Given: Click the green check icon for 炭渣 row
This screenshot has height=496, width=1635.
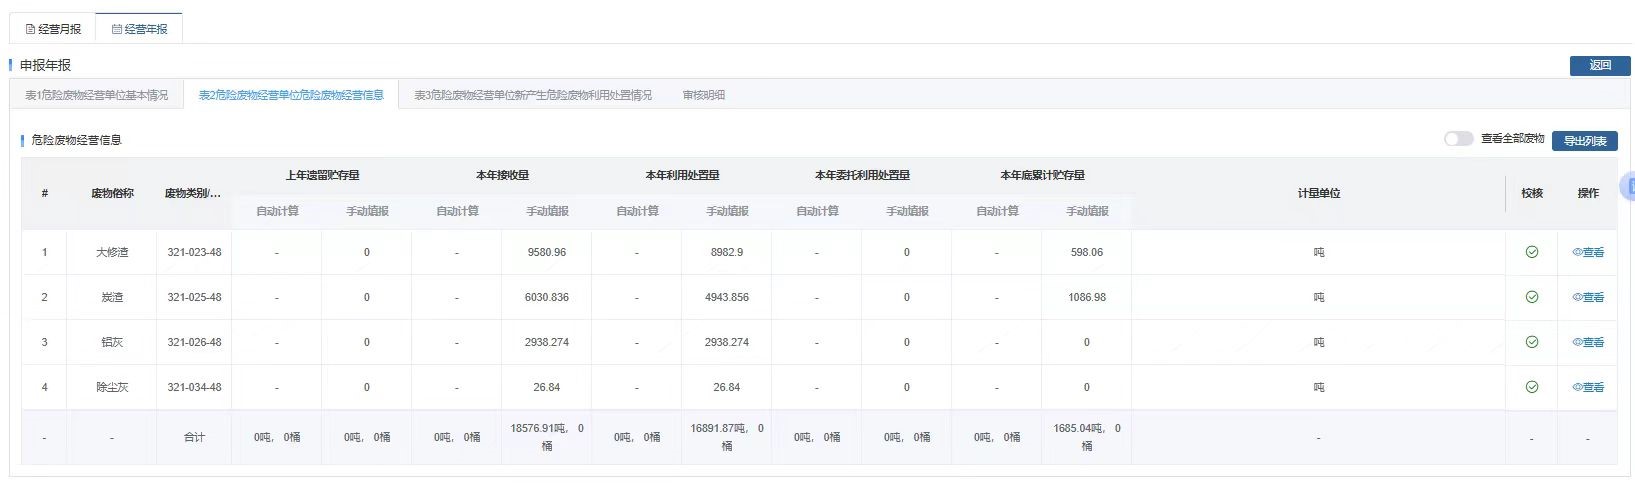Looking at the screenshot, I should point(1531,297).
